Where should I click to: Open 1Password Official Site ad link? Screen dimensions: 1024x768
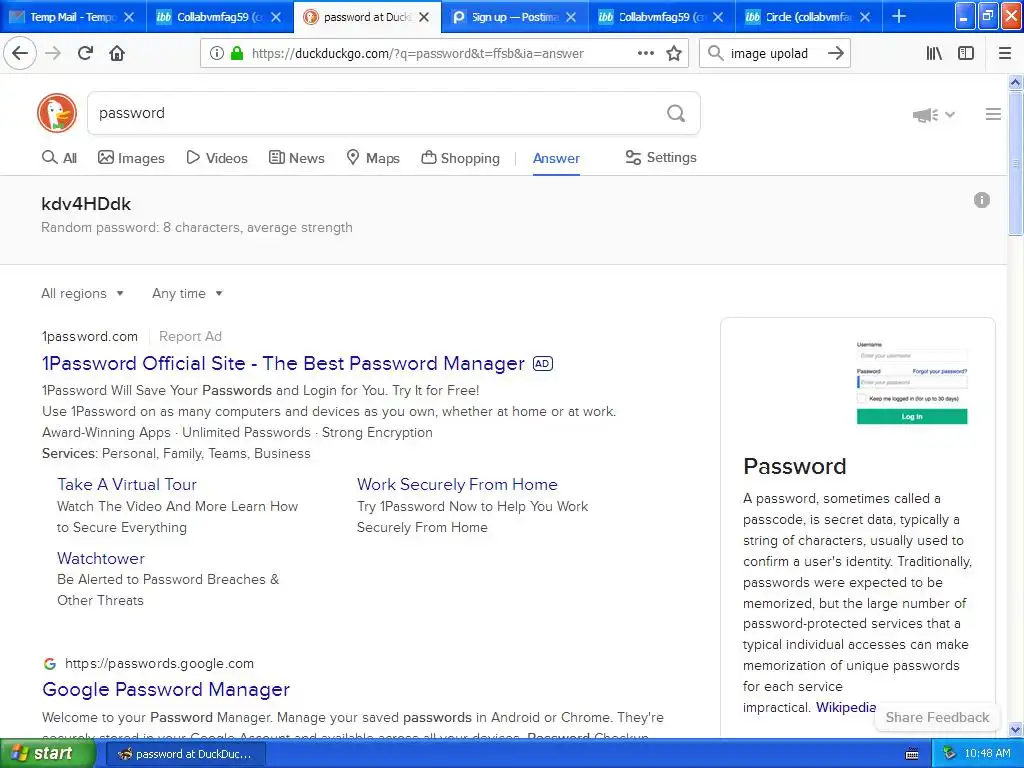pos(283,363)
